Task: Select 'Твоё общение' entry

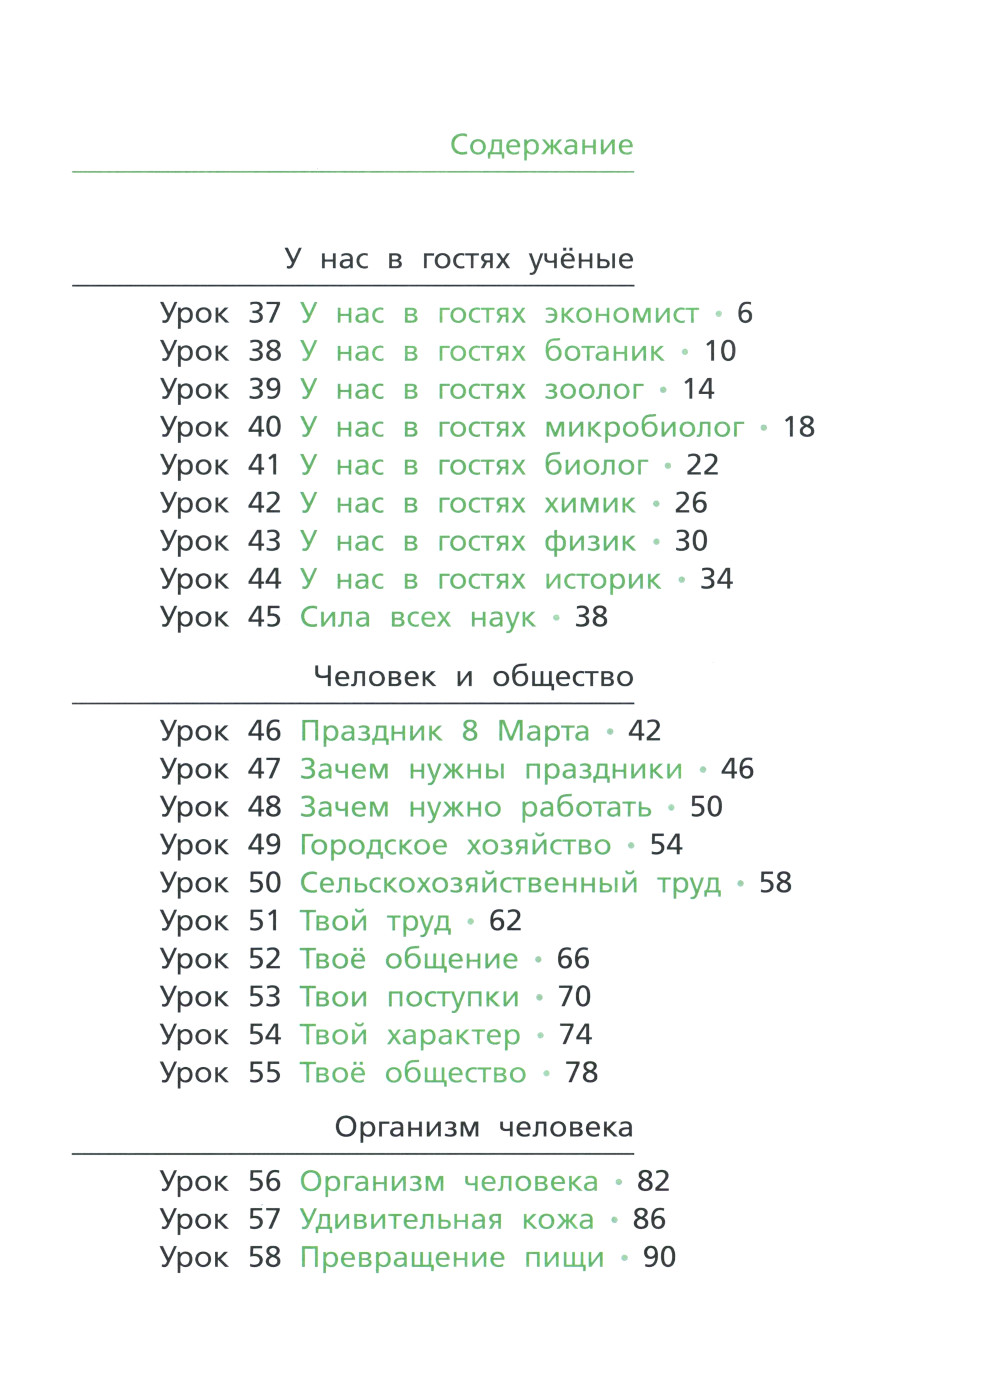Action: (408, 960)
